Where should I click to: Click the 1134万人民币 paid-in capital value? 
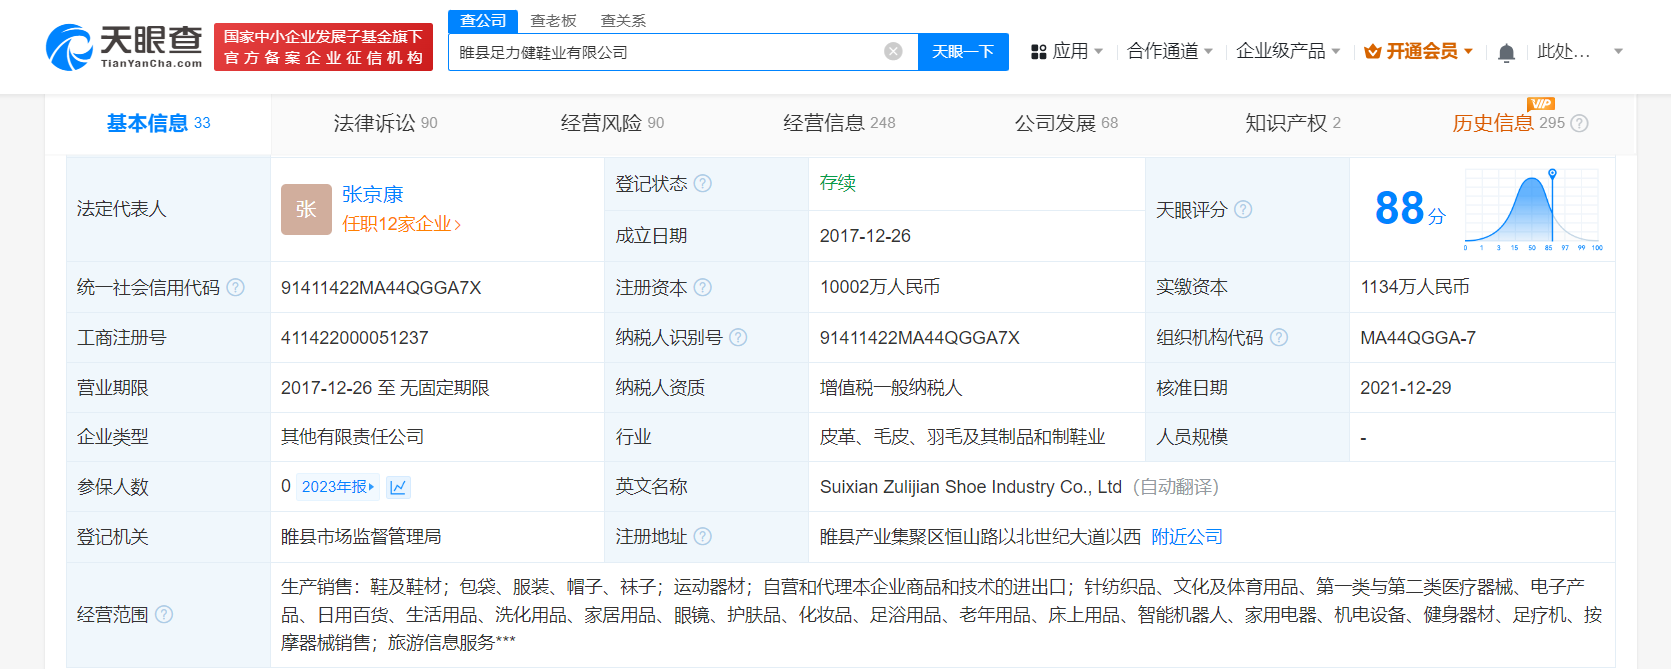coord(1415,287)
